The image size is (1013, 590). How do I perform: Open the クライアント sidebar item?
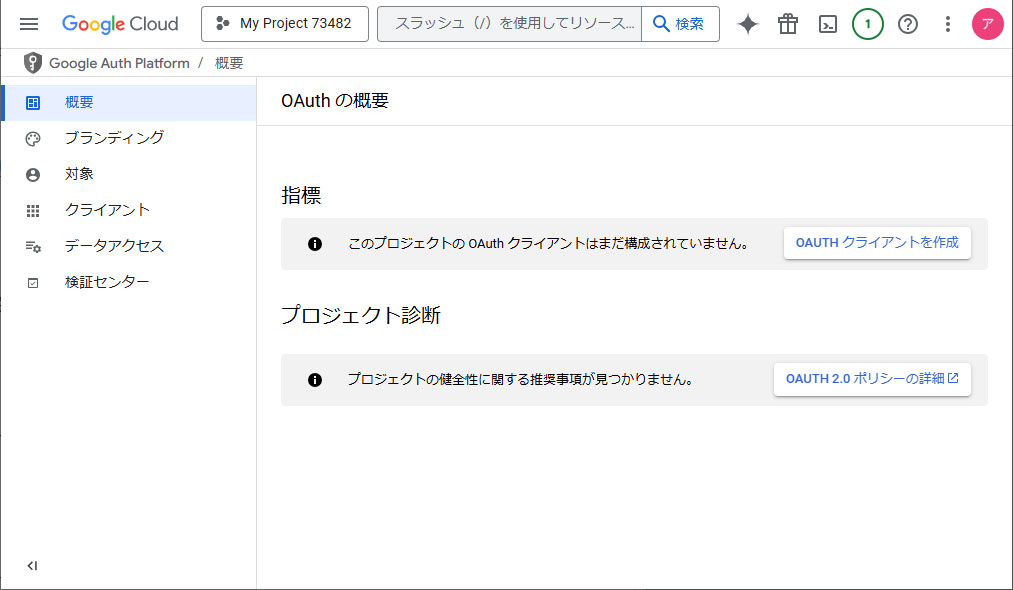129,210
